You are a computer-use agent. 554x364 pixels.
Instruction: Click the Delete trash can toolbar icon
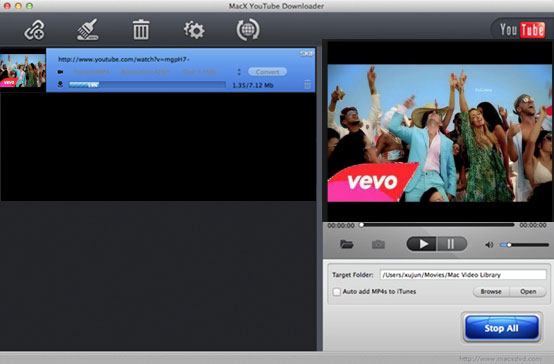coord(141,29)
